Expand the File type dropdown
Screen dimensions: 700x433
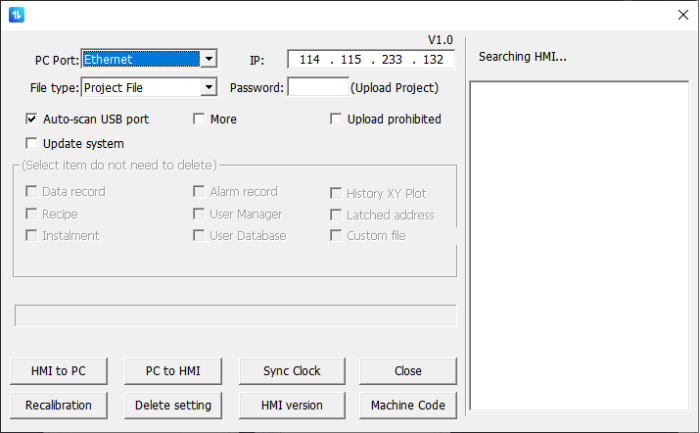click(x=208, y=88)
